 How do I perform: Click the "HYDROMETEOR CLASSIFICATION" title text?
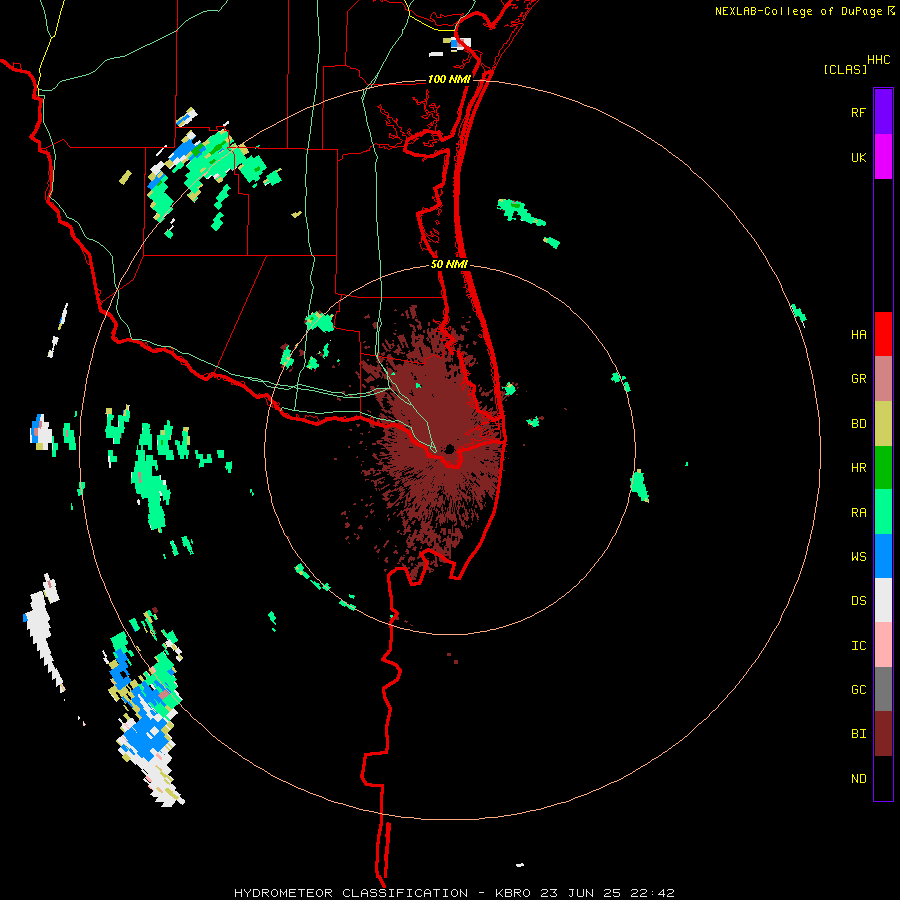(x=351, y=893)
